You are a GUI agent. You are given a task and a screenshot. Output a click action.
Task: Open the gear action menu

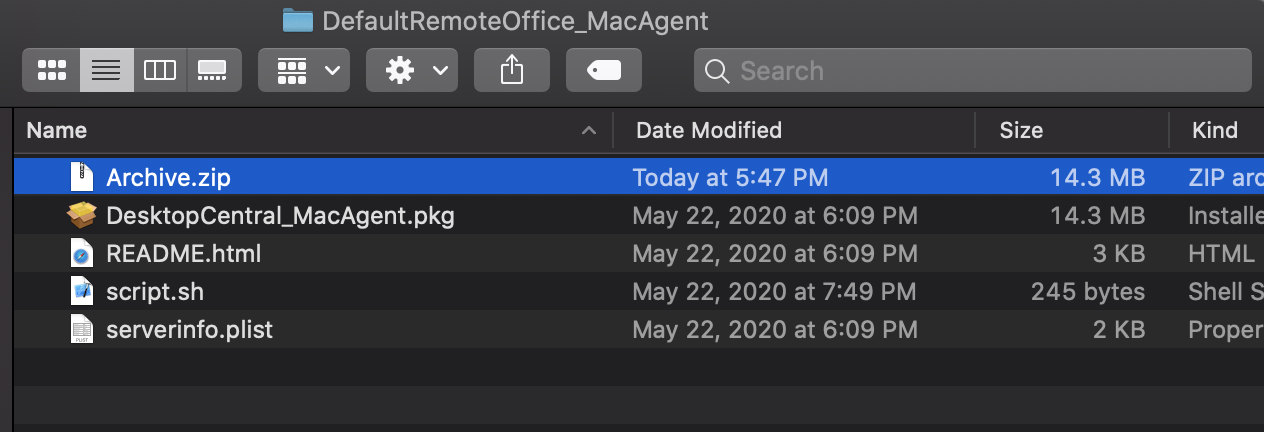[x=412, y=70]
